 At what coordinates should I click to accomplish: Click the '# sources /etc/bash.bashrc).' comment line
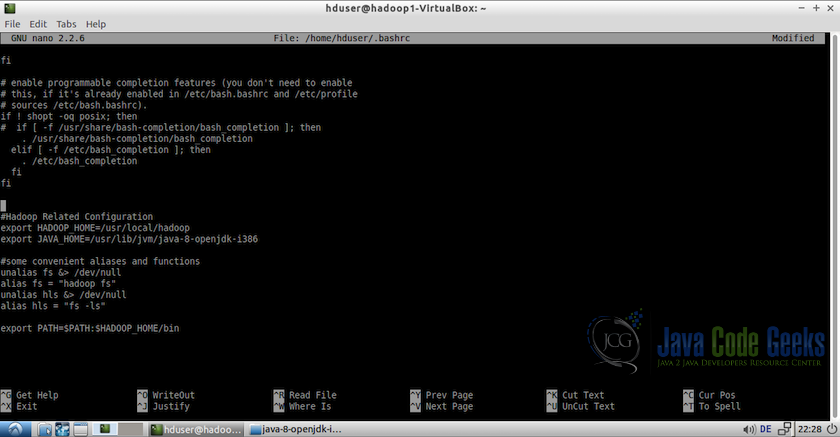pyautogui.click(x=74, y=105)
